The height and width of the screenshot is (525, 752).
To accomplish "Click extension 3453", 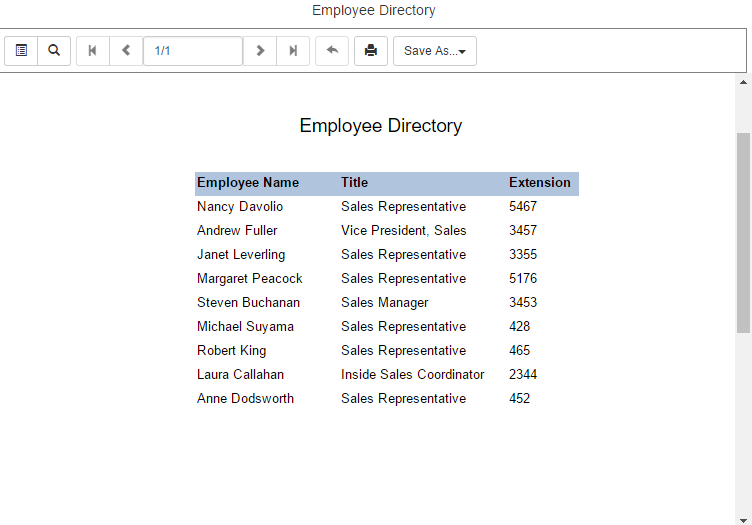I will 523,303.
